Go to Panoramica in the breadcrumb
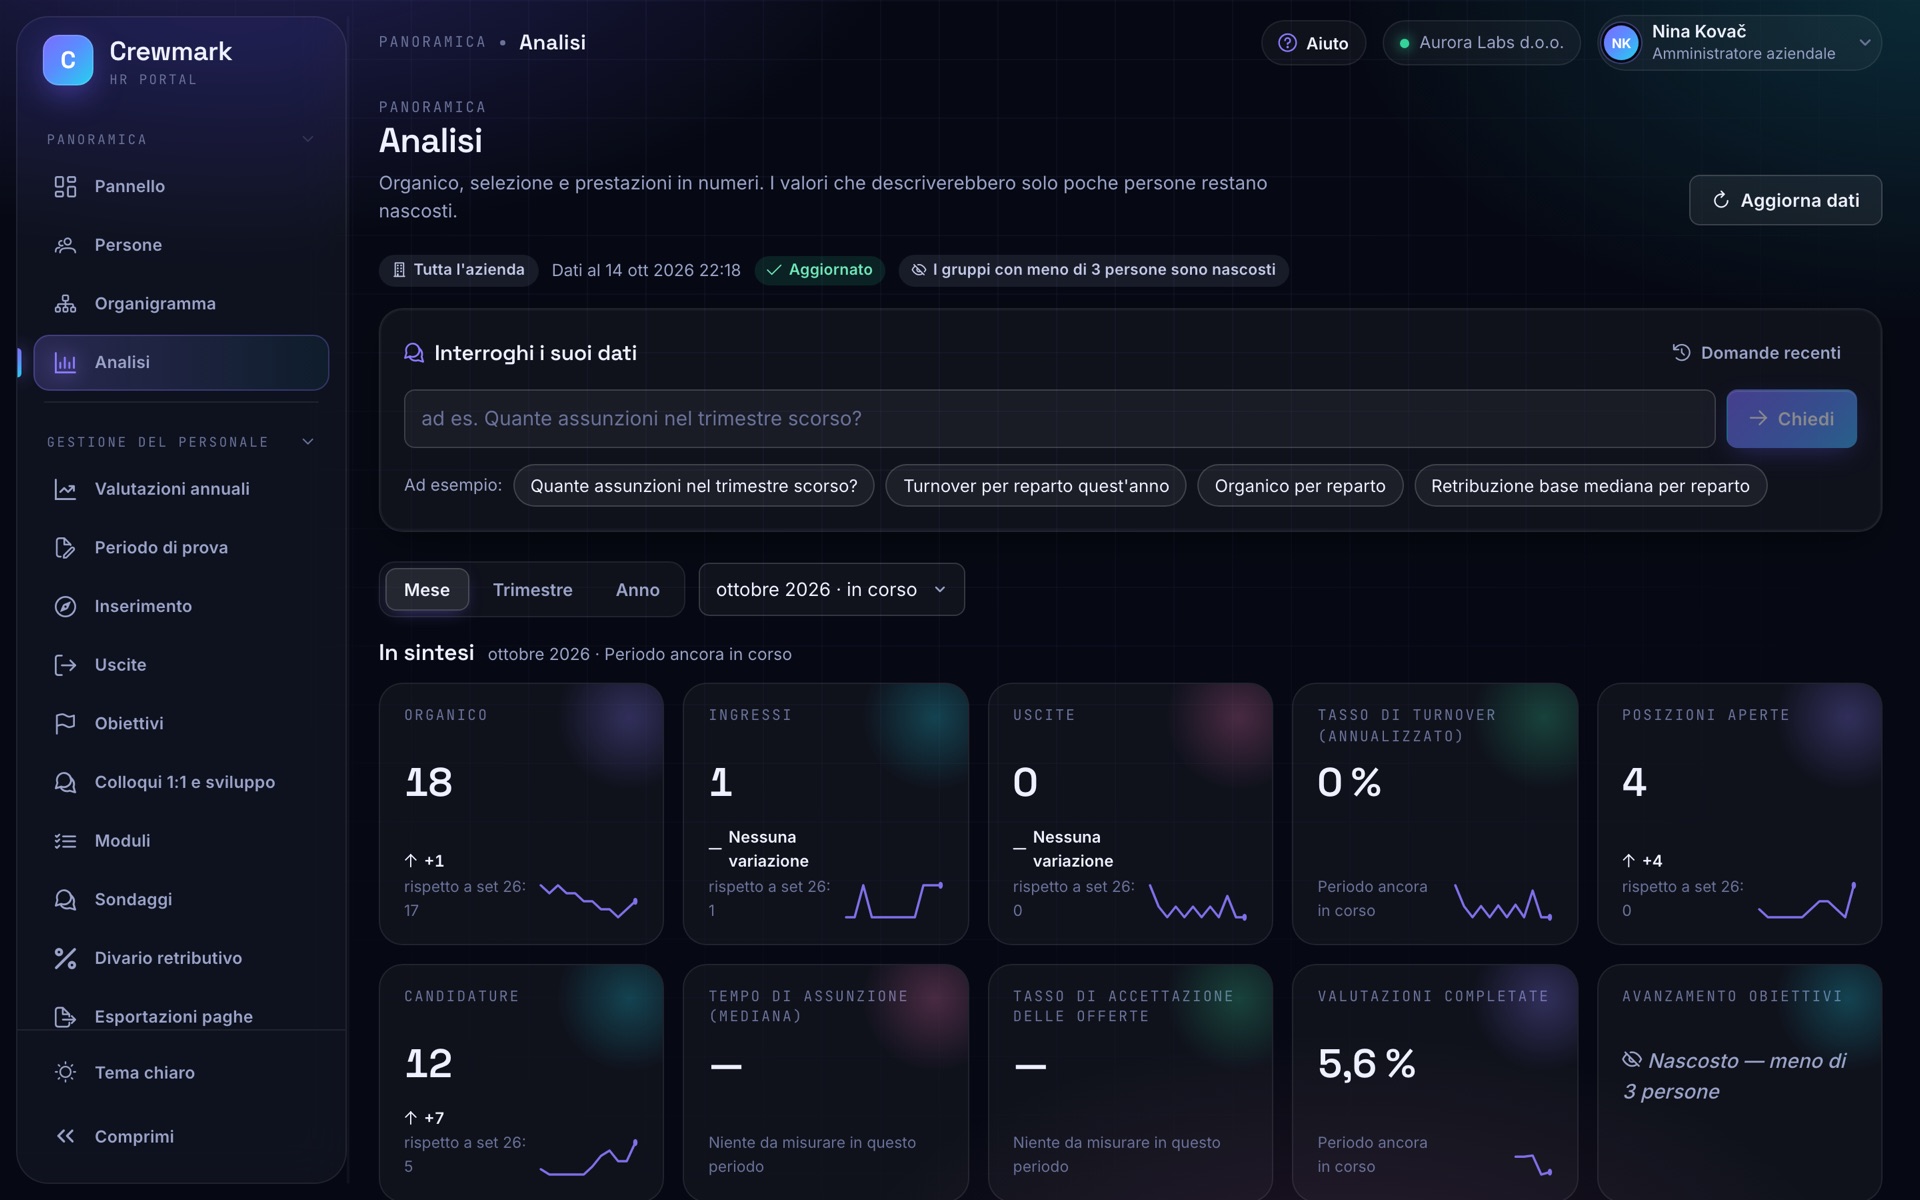 pyautogui.click(x=432, y=42)
